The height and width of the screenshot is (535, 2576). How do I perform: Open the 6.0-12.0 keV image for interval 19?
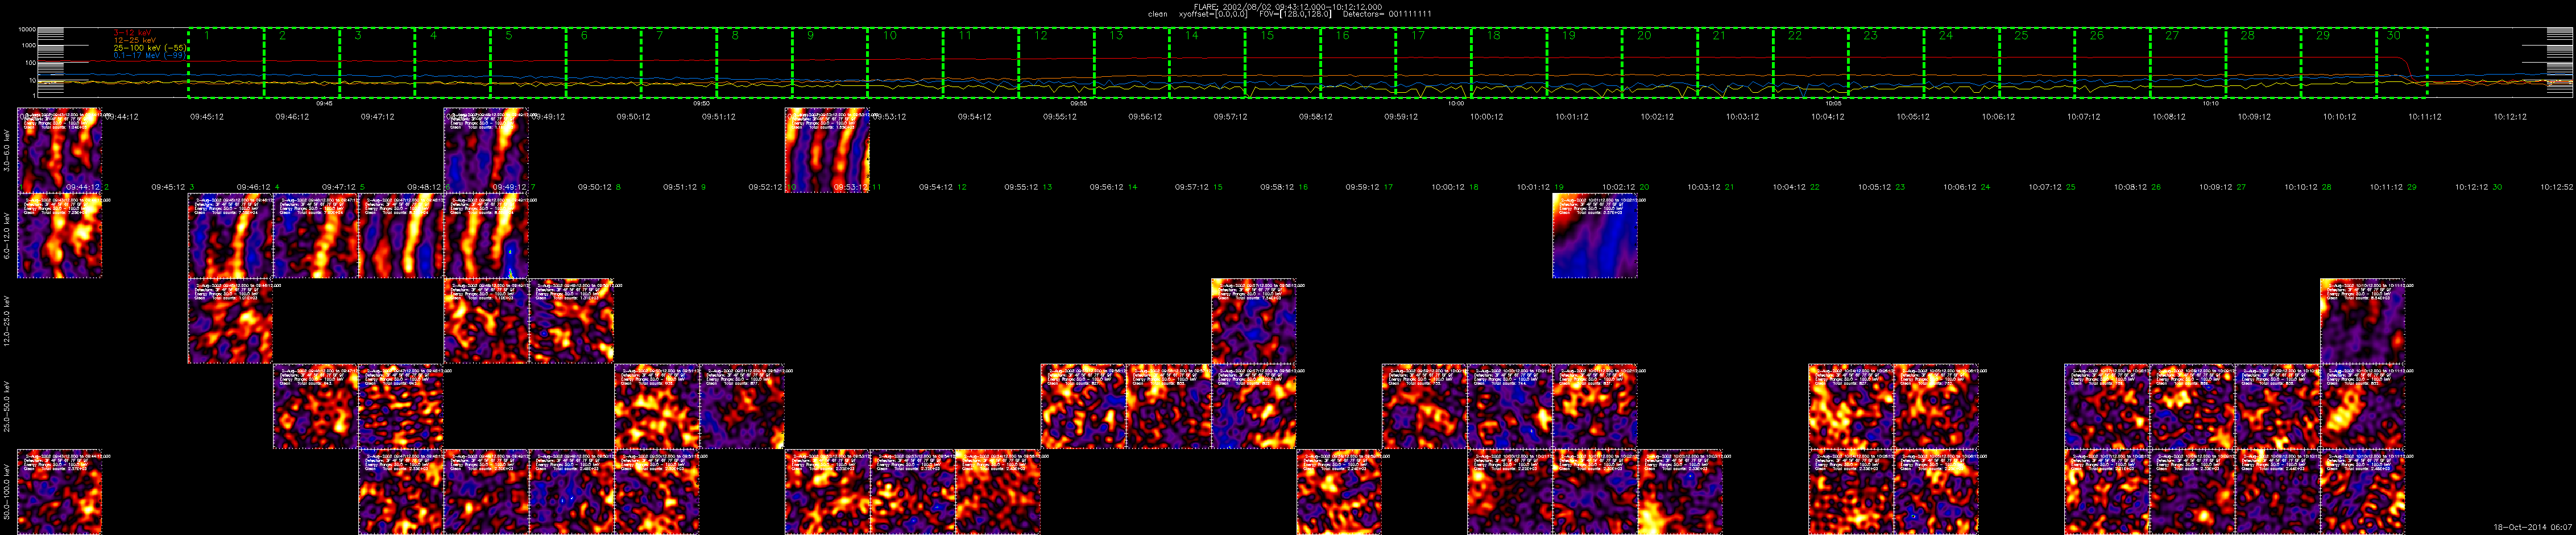pos(1594,236)
